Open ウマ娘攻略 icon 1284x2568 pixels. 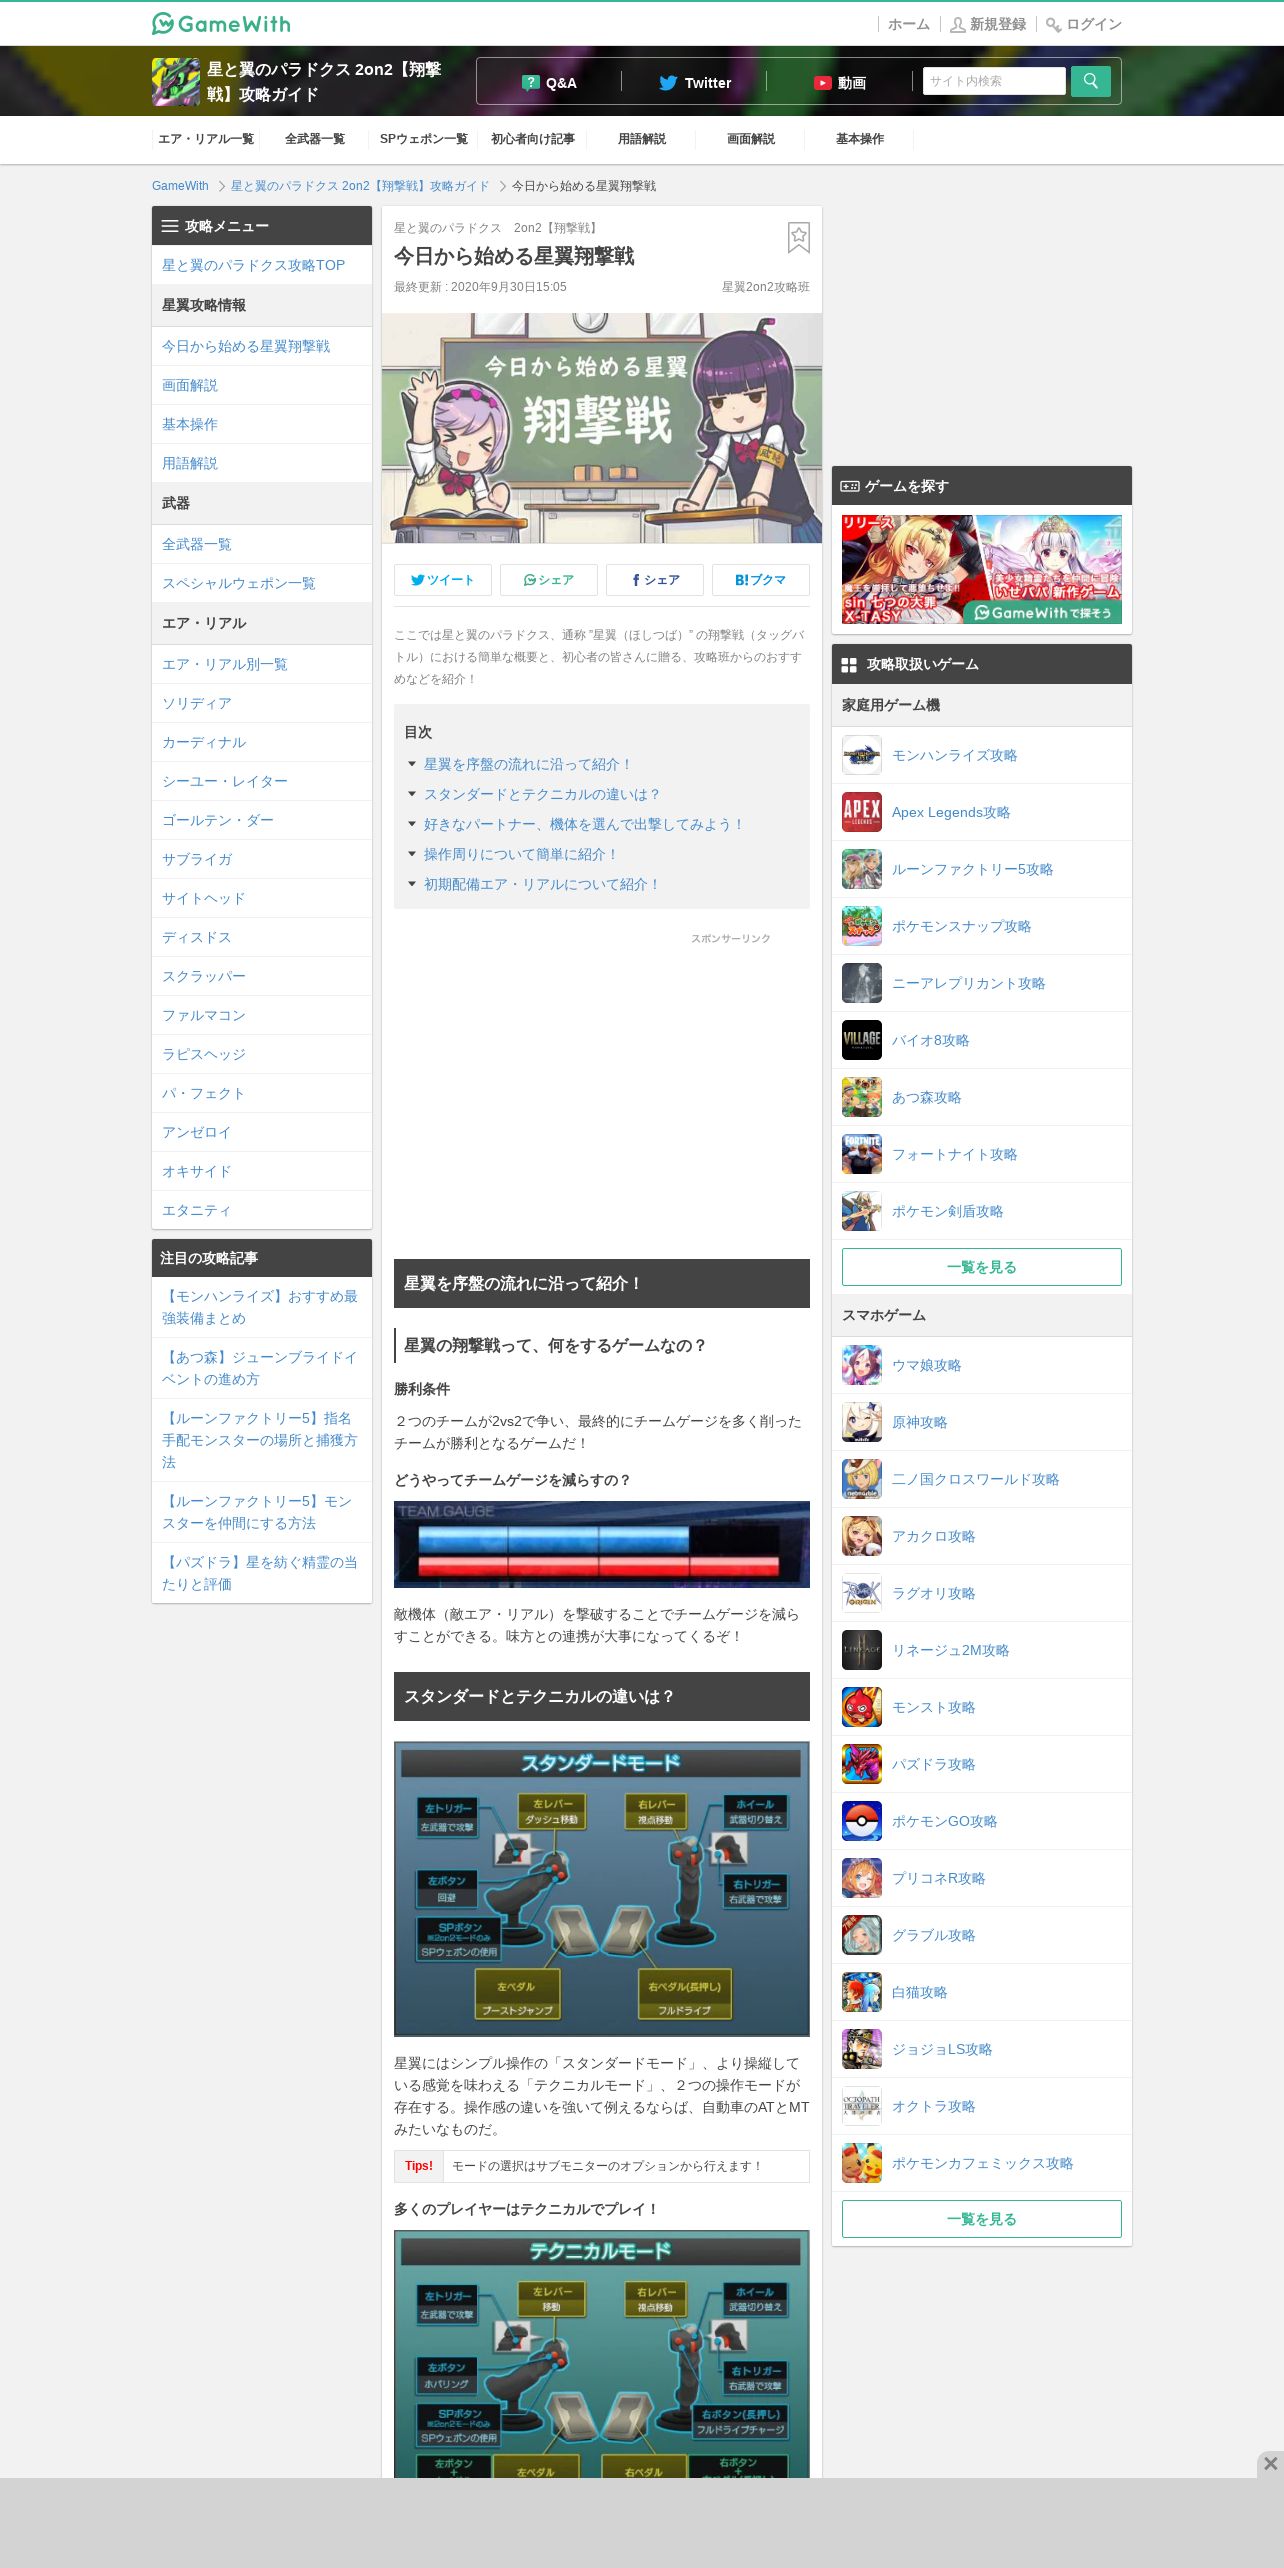tap(862, 1365)
